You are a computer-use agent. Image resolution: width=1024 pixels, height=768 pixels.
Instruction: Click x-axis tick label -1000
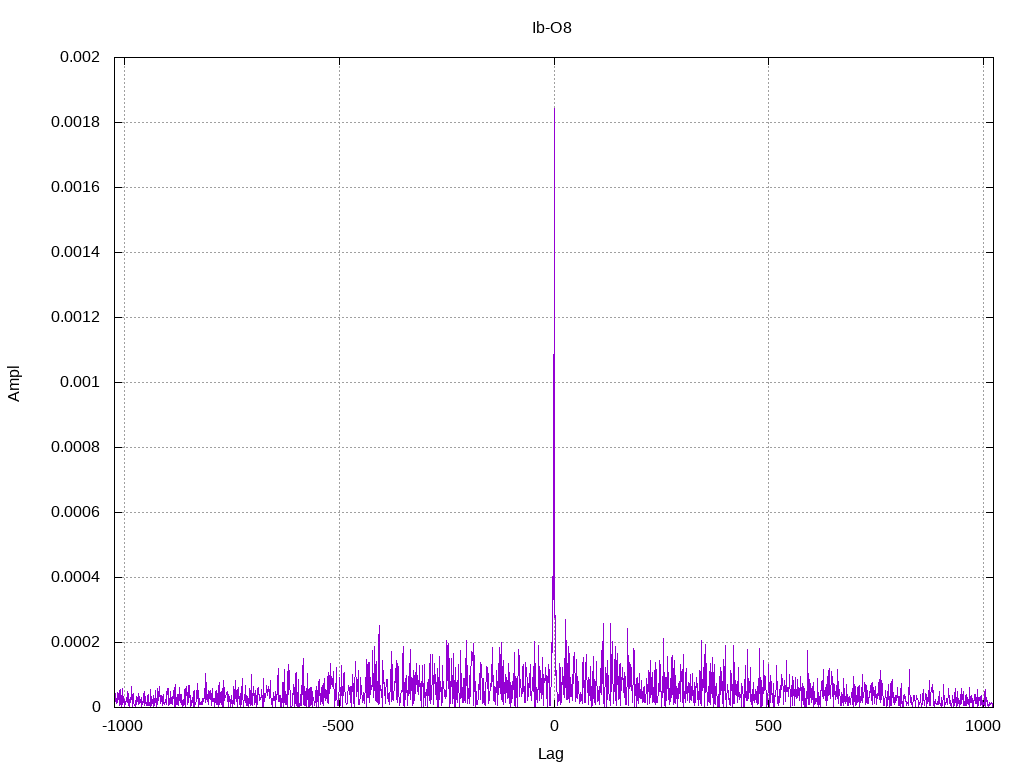tap(122, 726)
